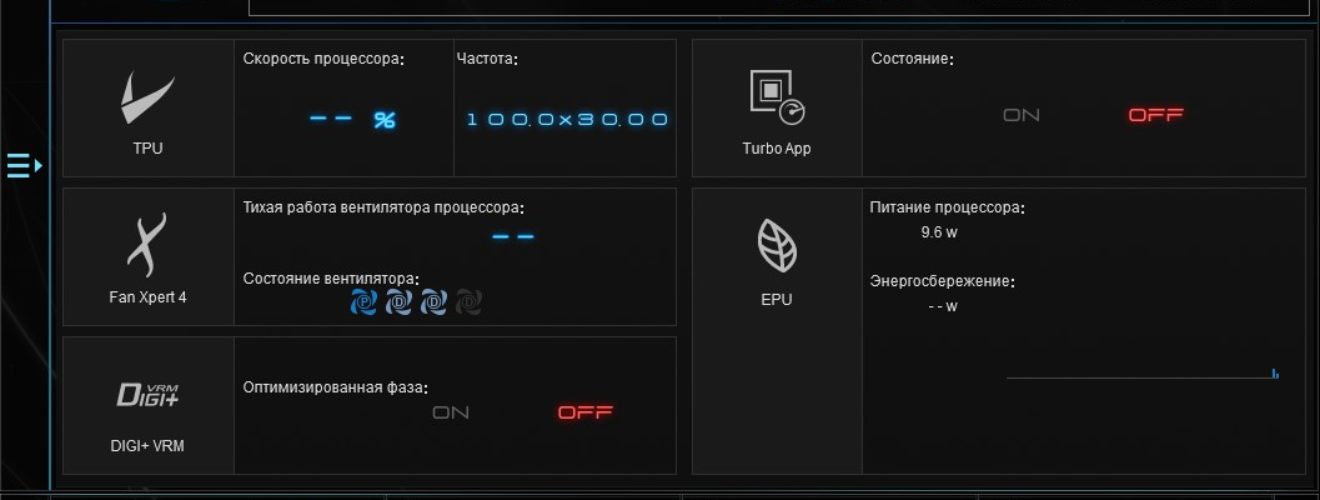Click the first blue fan status icon
This screenshot has width=1320, height=500.
point(364,302)
